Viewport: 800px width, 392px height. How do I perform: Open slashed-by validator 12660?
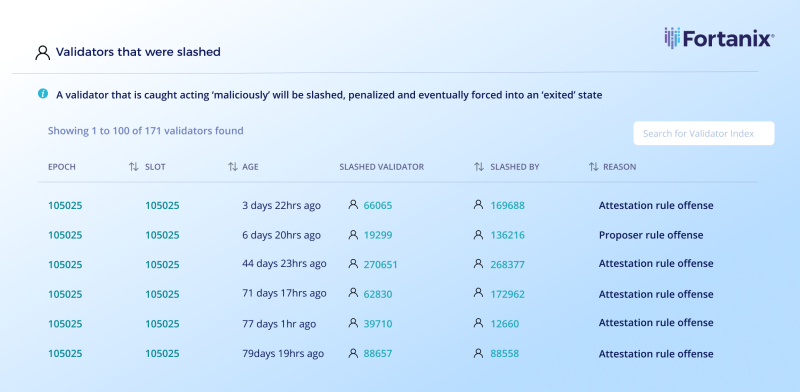coord(505,324)
